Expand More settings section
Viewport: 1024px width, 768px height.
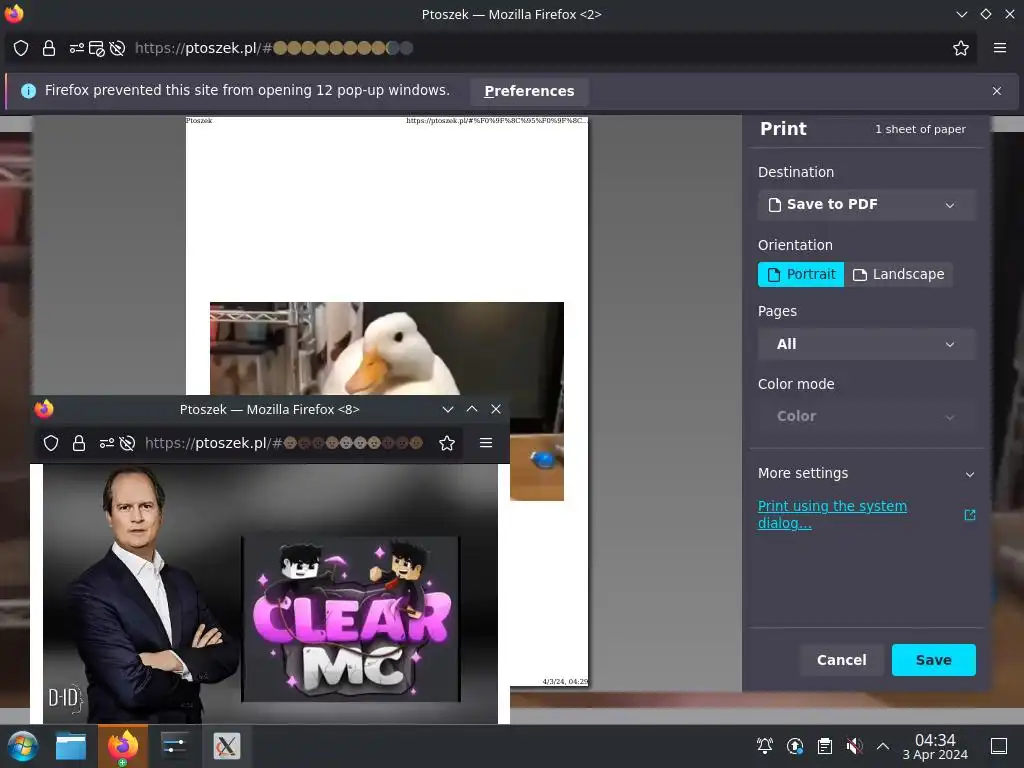[867, 473]
